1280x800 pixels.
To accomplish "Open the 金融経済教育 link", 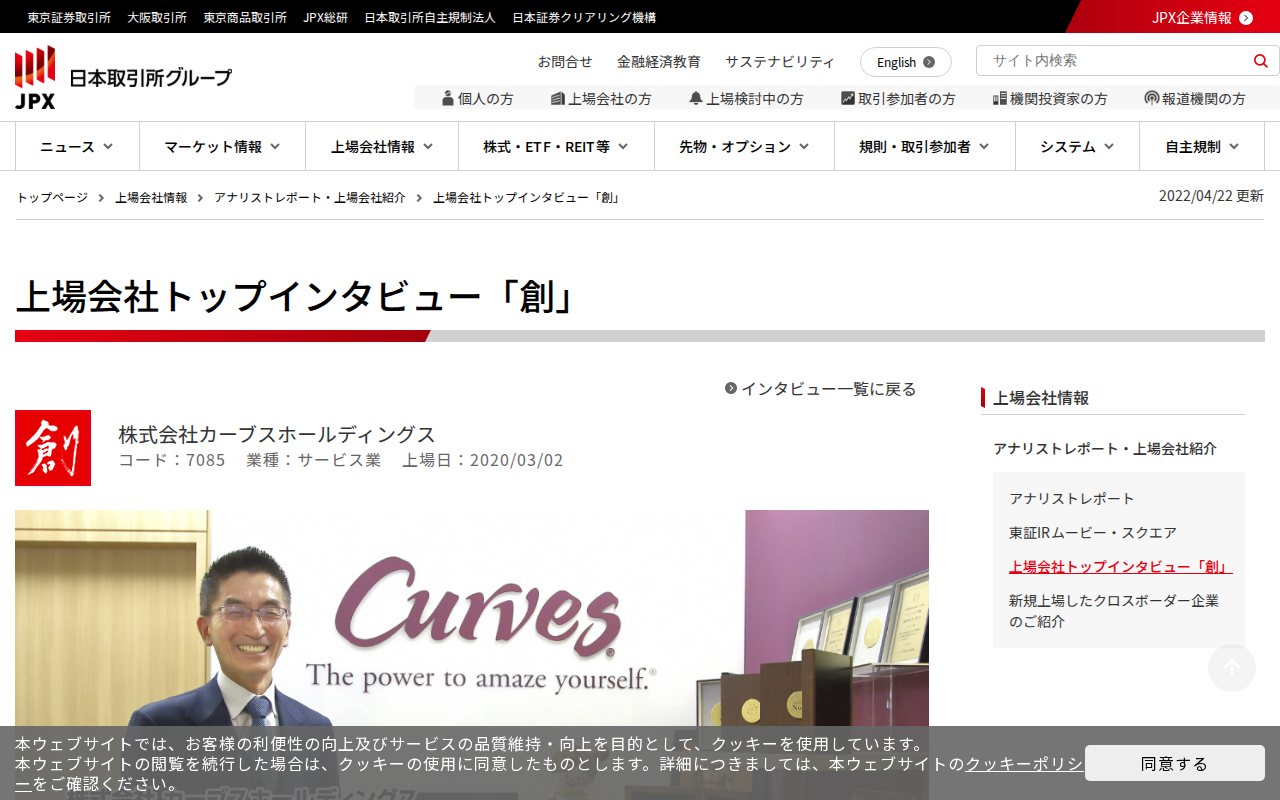I will click(x=659, y=62).
